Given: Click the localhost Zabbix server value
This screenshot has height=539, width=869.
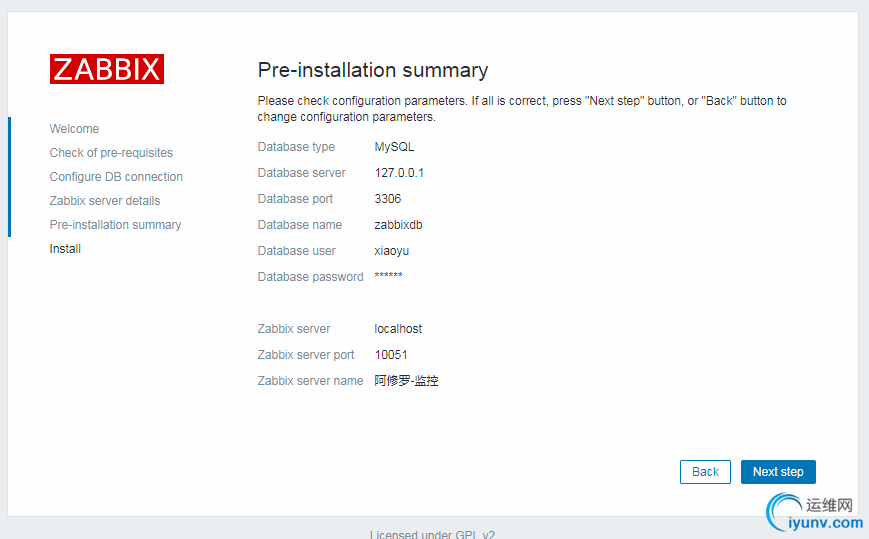Looking at the screenshot, I should pos(398,329).
